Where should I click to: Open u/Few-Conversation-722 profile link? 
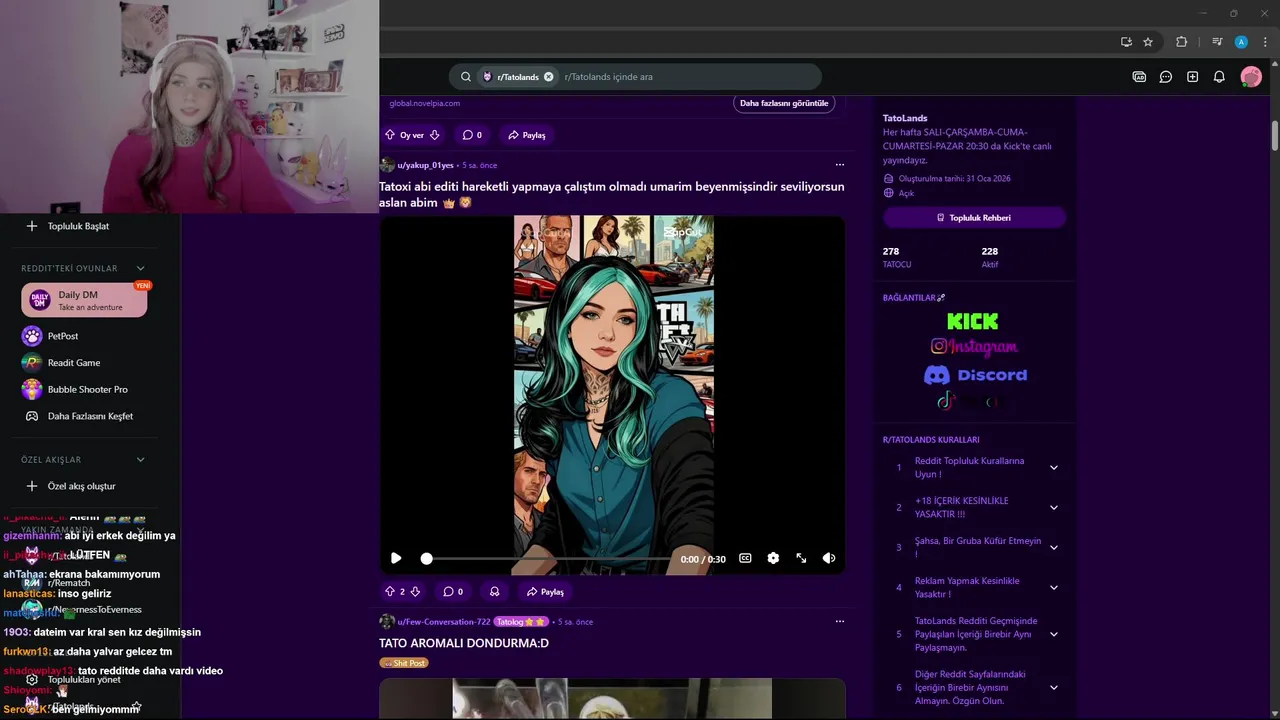[x=444, y=622]
